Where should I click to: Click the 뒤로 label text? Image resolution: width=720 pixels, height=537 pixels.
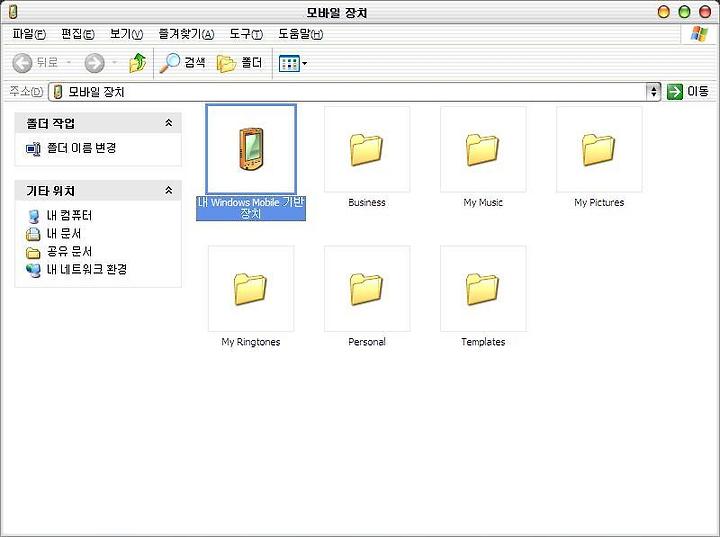[47, 62]
